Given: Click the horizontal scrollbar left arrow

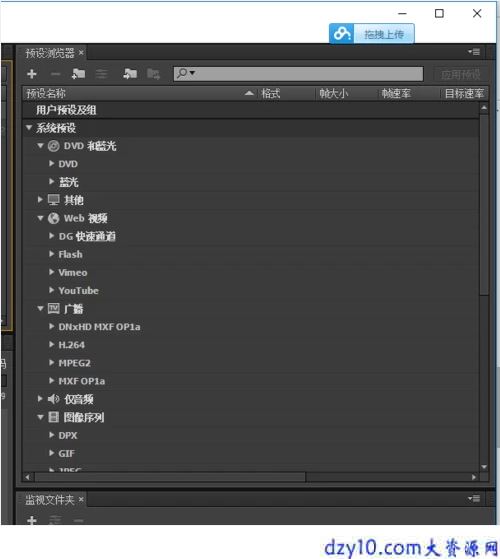Looking at the screenshot, I should click(28, 477).
